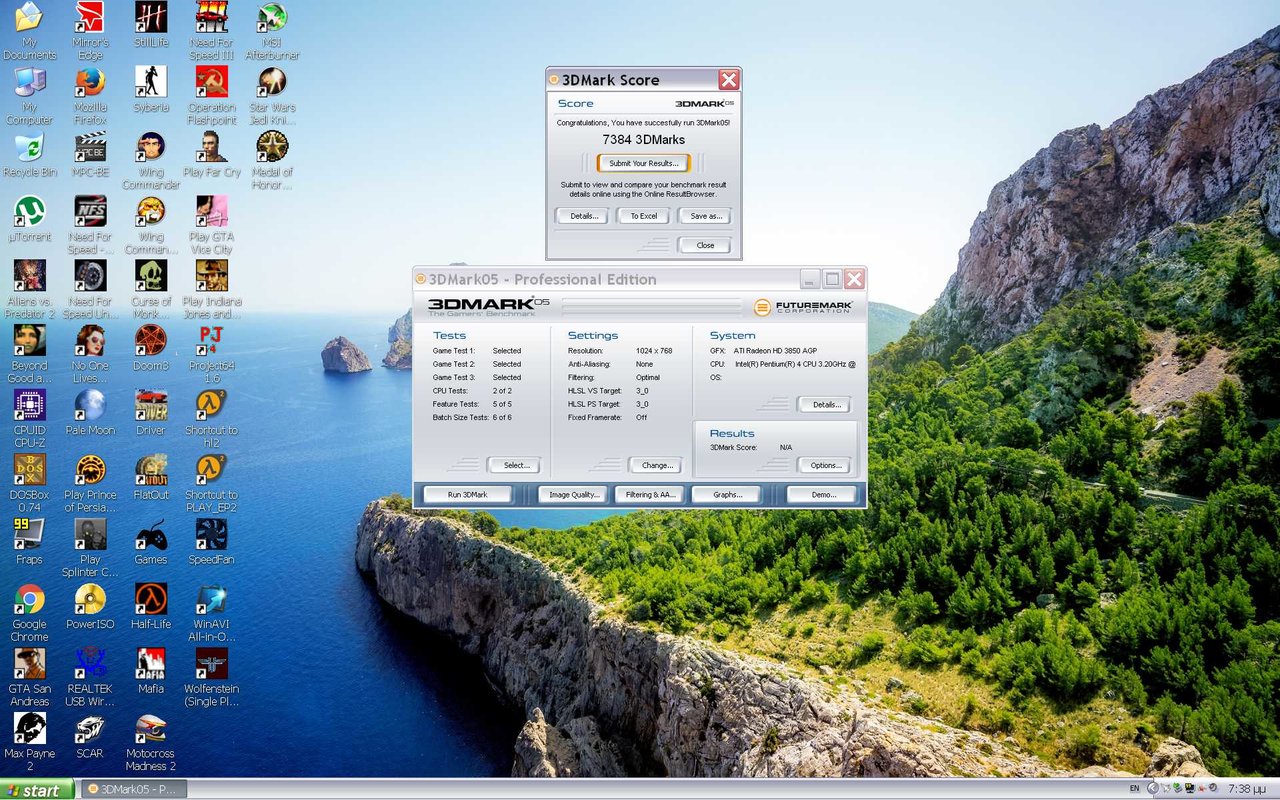This screenshot has width=1280, height=800.
Task: Open the Recycle Bin
Action: [x=30, y=155]
